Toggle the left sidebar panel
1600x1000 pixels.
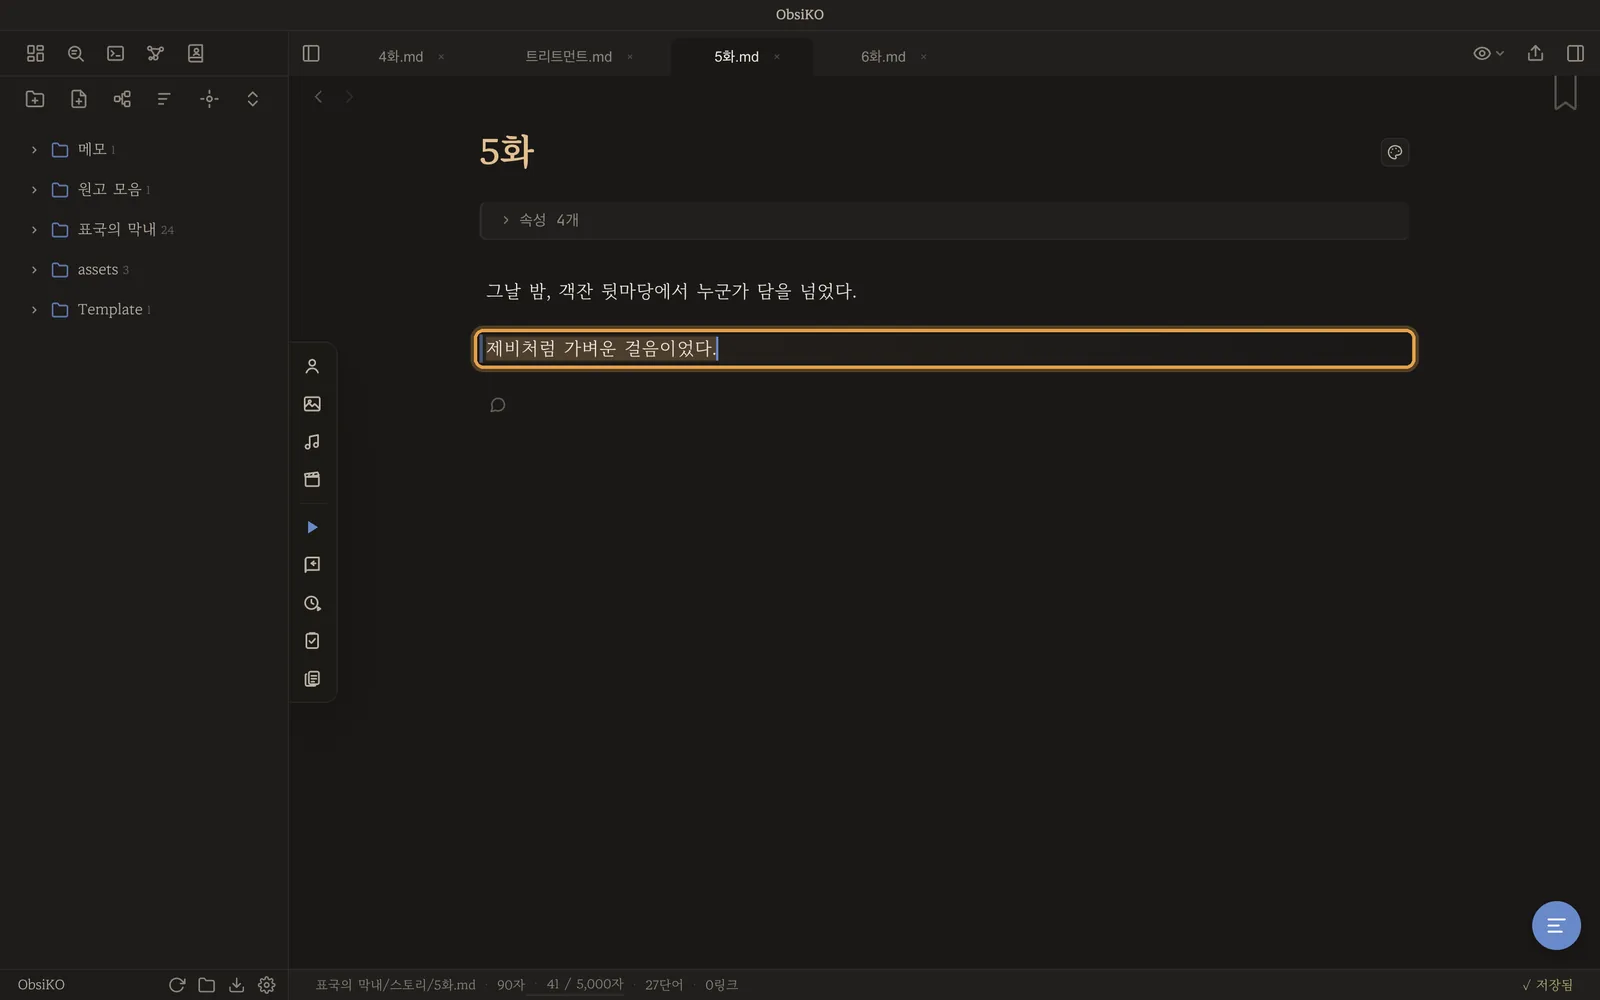[311, 53]
